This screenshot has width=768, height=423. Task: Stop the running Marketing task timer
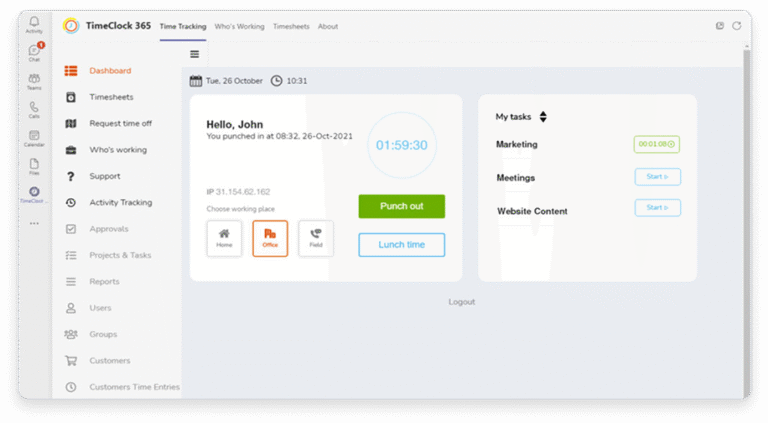click(657, 144)
